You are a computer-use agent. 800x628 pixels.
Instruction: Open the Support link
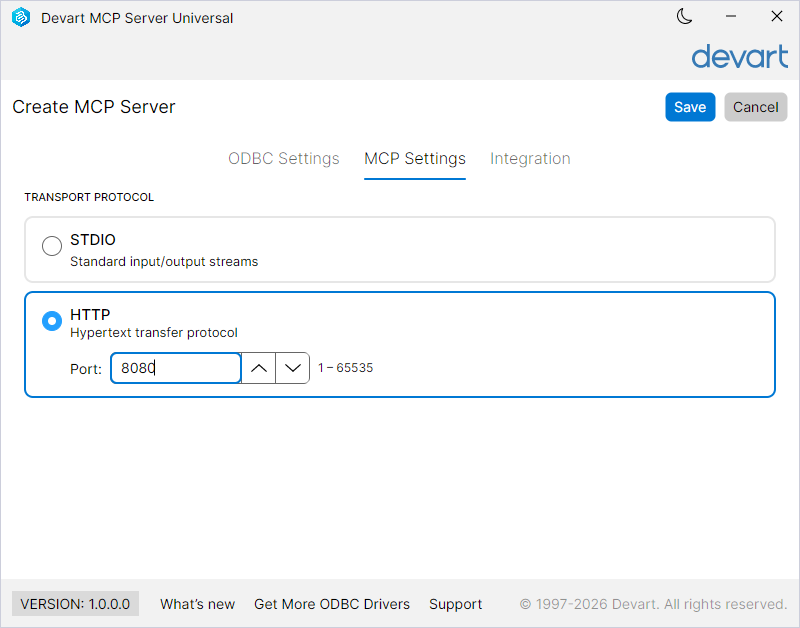point(456,604)
